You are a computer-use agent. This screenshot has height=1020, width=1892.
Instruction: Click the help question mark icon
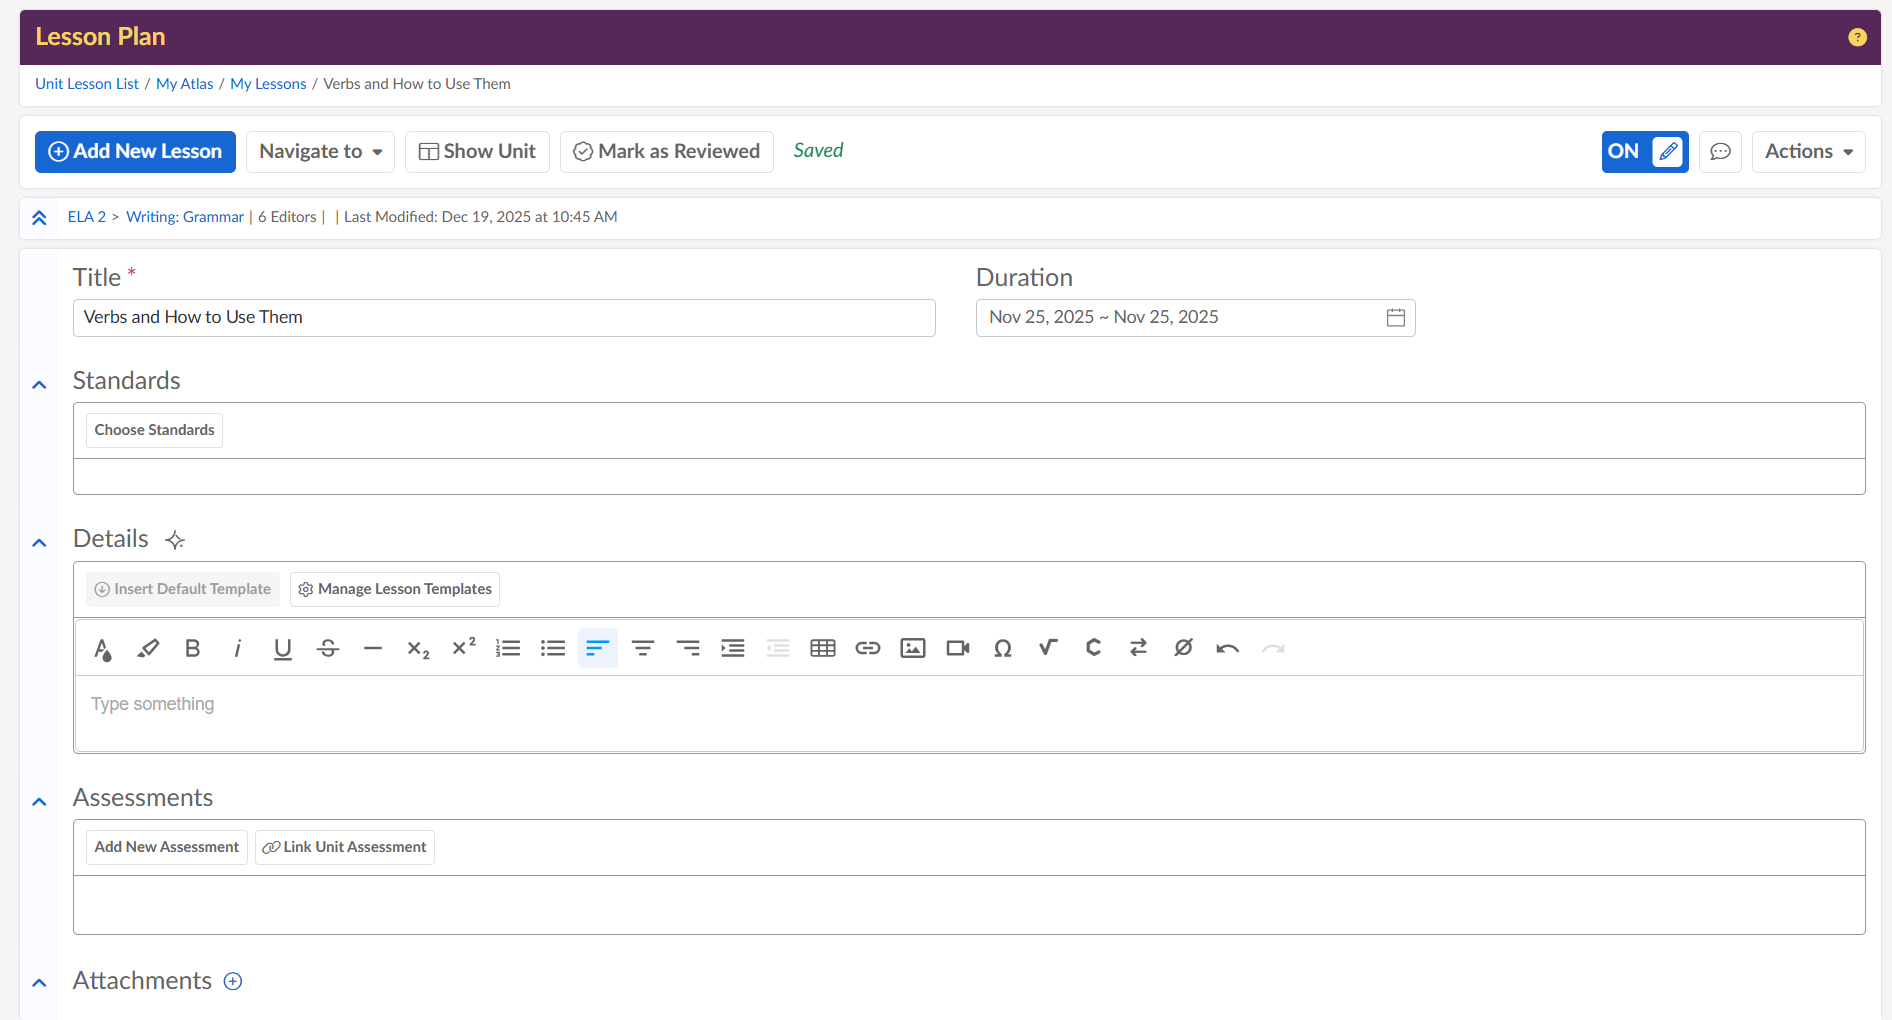tap(1857, 37)
